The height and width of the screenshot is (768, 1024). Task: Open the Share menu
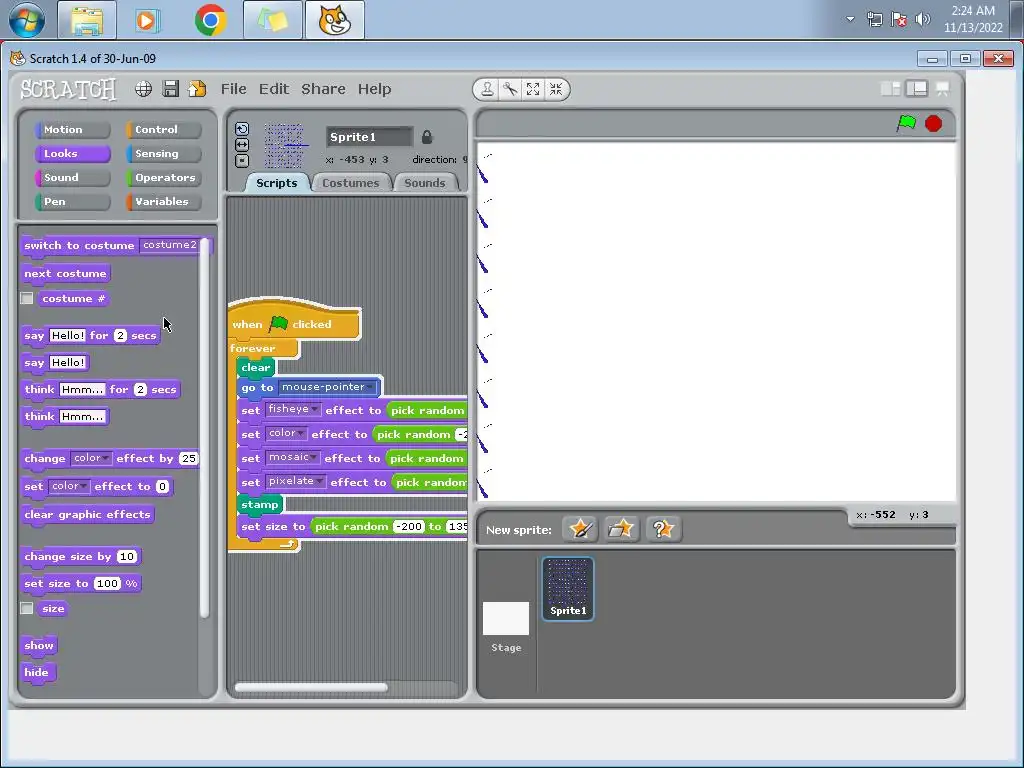click(323, 89)
